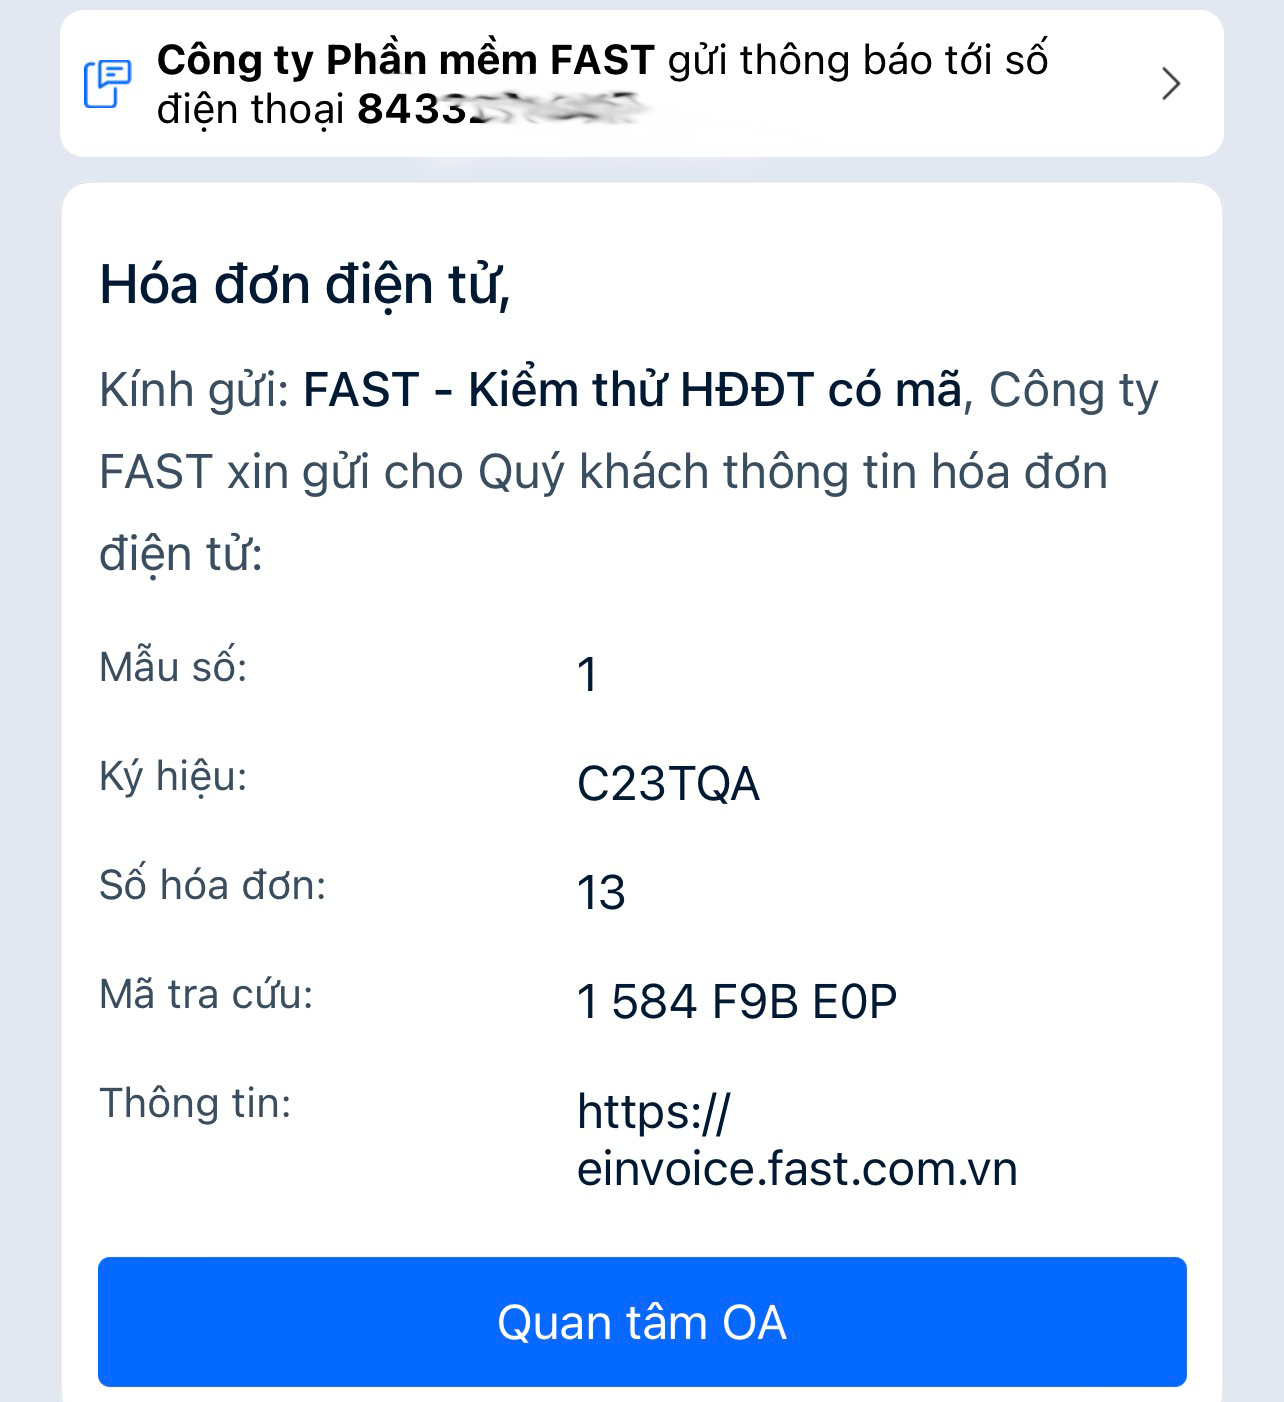Tap the Ký hiệu label
Viewport: 1284px width, 1402px height.
point(173,776)
